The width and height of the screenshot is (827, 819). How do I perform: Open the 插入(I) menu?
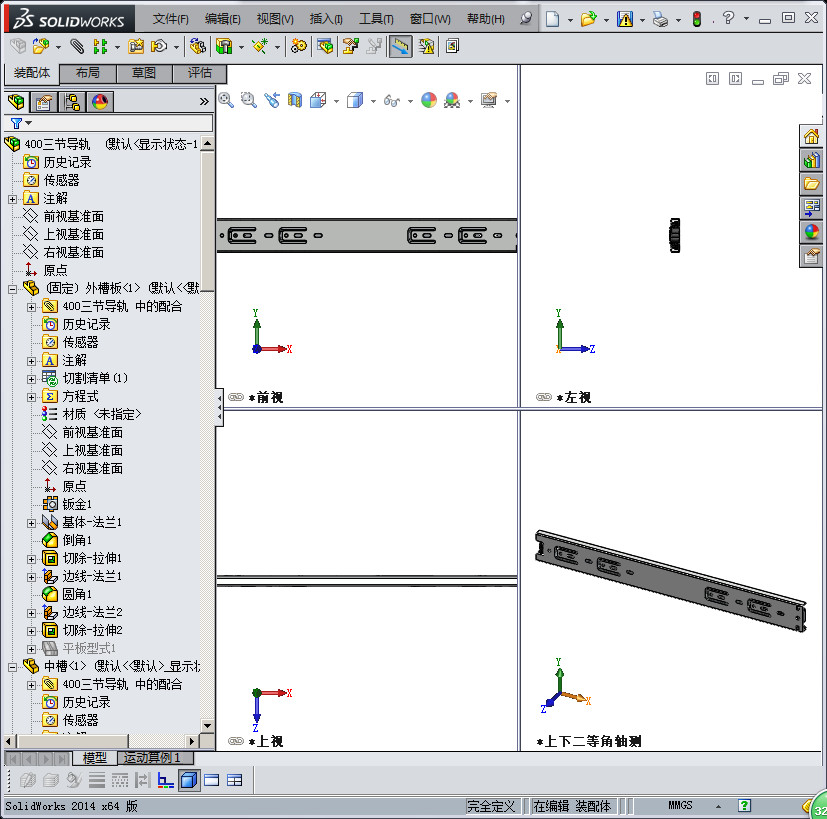(326, 20)
